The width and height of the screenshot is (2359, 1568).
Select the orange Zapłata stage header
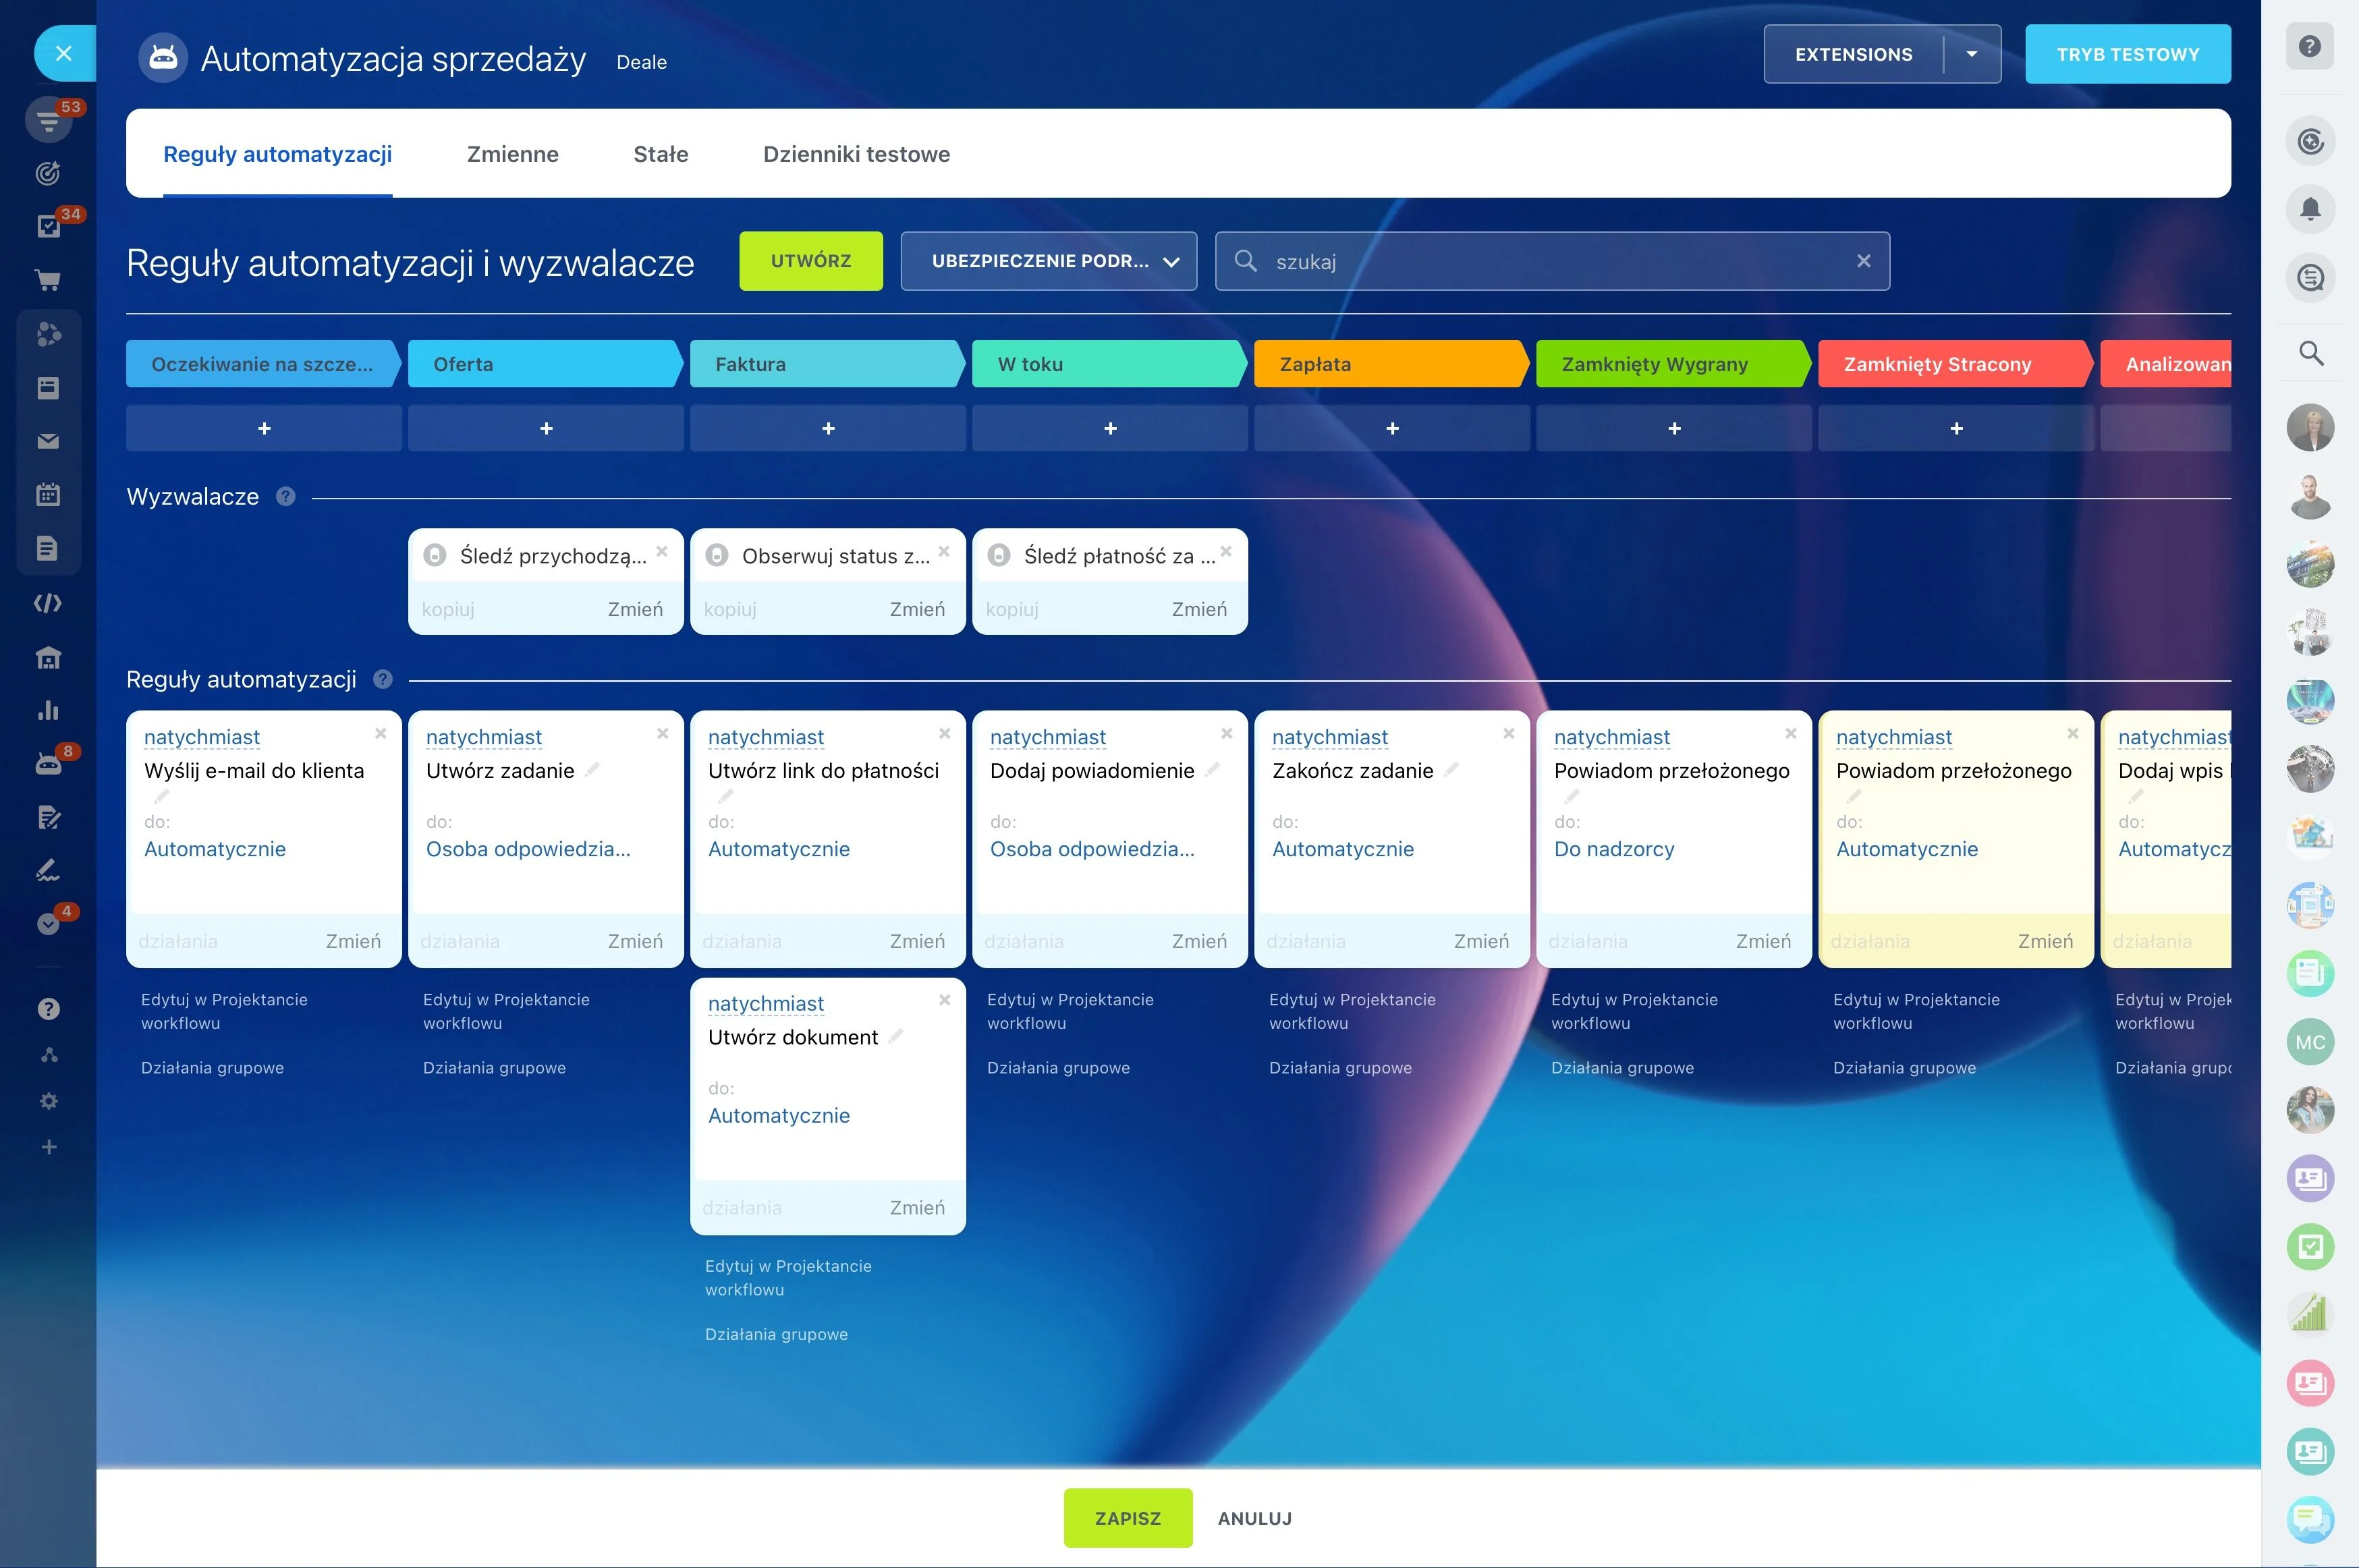click(1391, 364)
